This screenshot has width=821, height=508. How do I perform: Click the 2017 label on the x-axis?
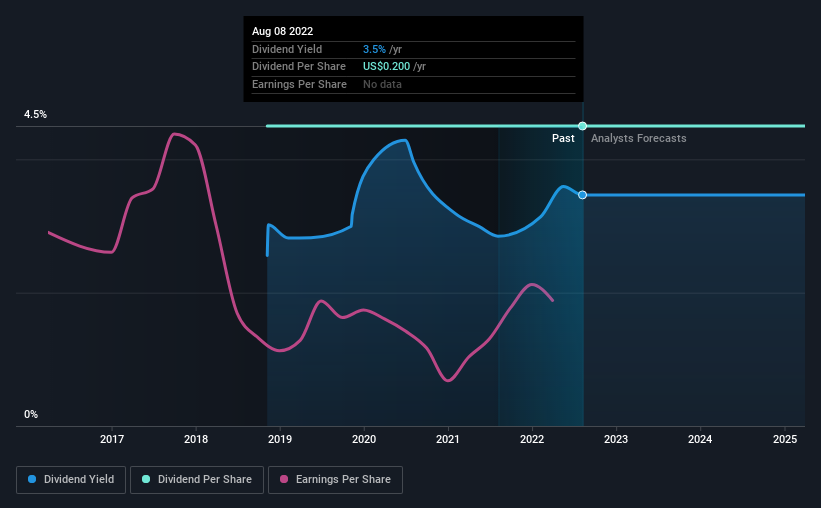pos(112,439)
